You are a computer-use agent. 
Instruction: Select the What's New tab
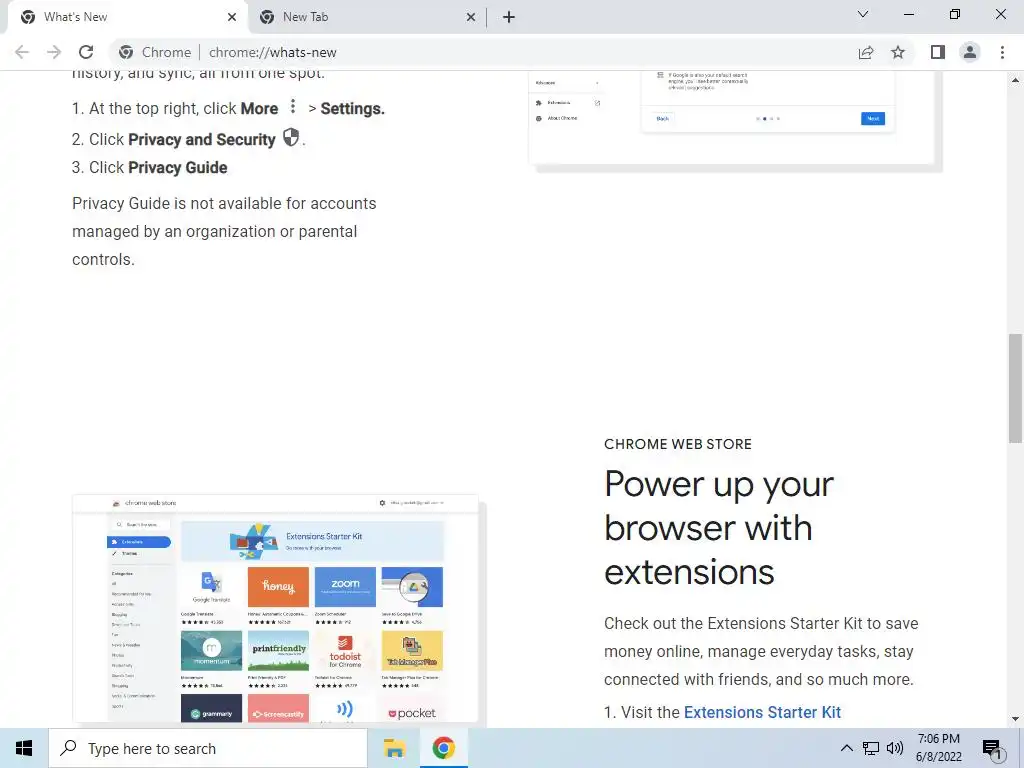click(127, 17)
